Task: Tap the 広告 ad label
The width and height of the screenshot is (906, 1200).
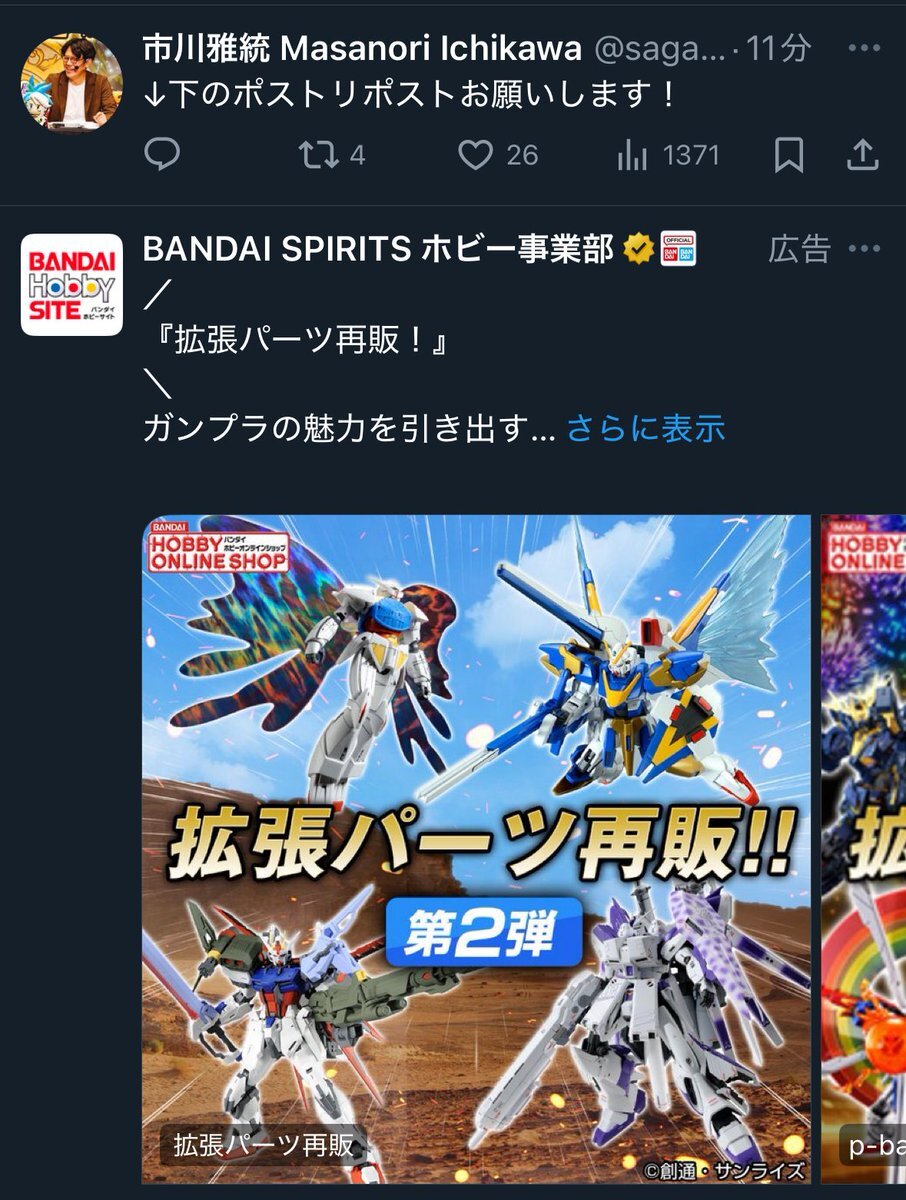Action: 799,249
